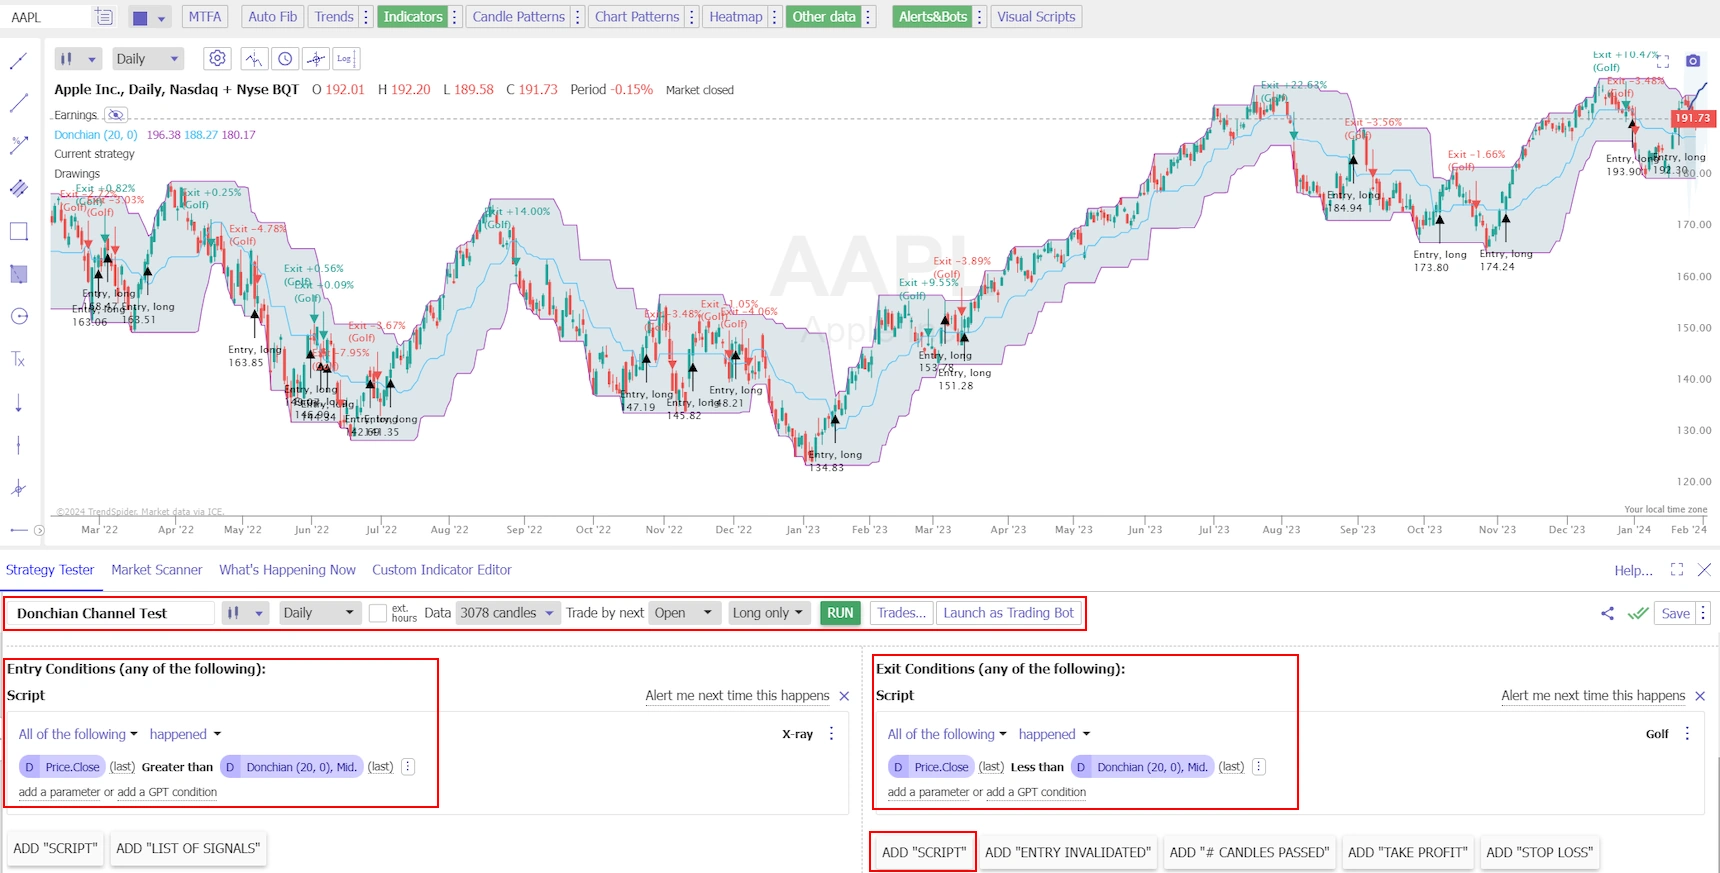
Task: Select the trend line drawing tool
Action: 18,61
